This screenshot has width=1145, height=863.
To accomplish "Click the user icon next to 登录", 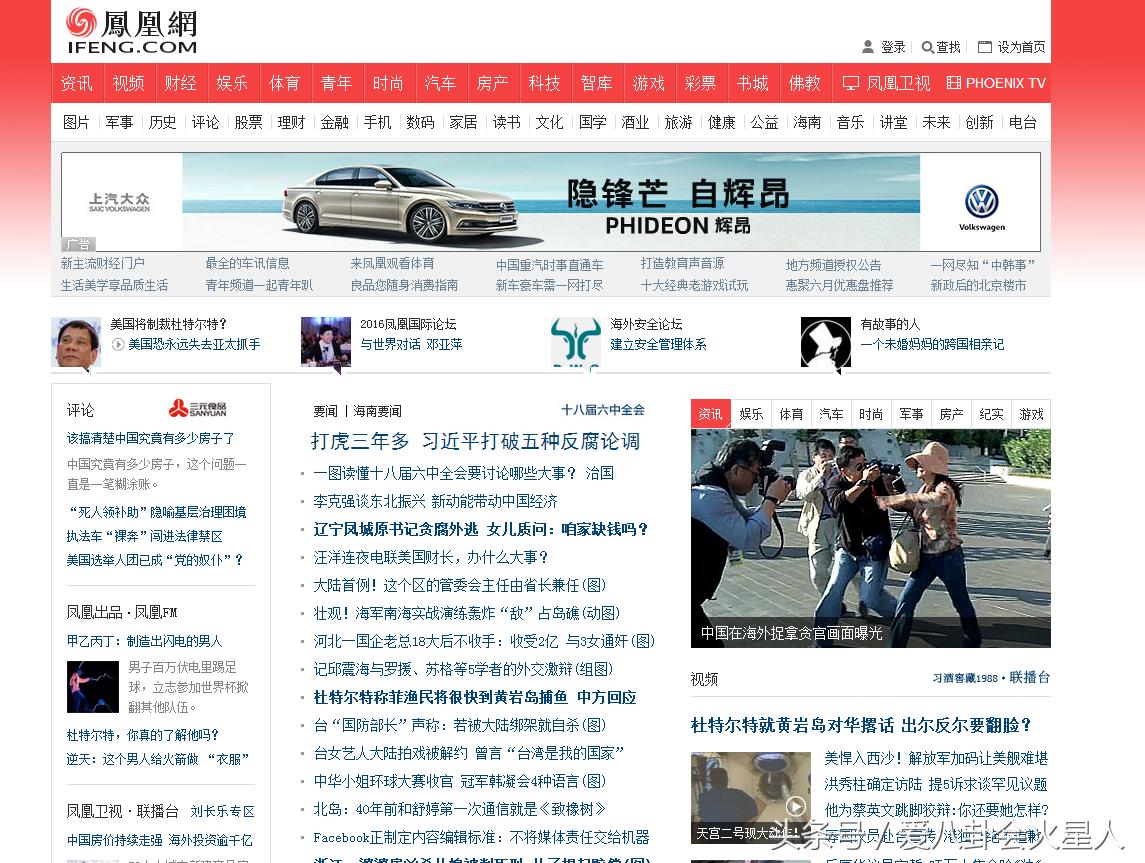I will pos(866,47).
